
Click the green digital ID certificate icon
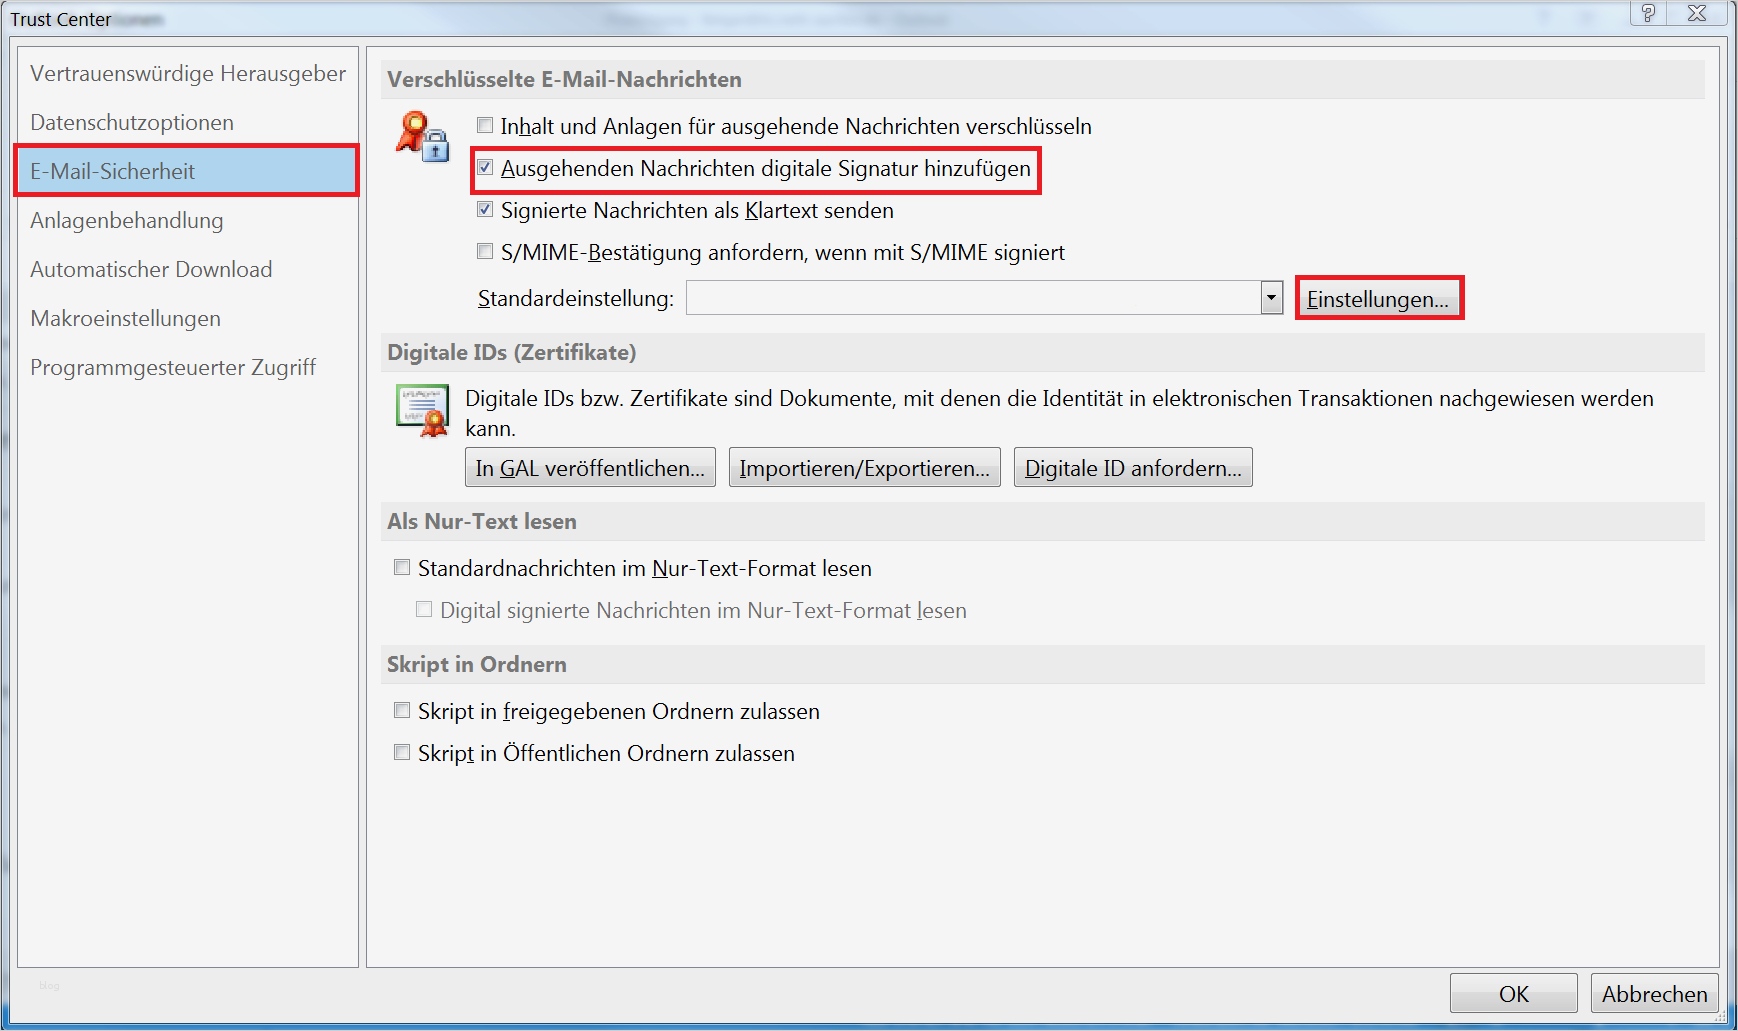(x=421, y=410)
